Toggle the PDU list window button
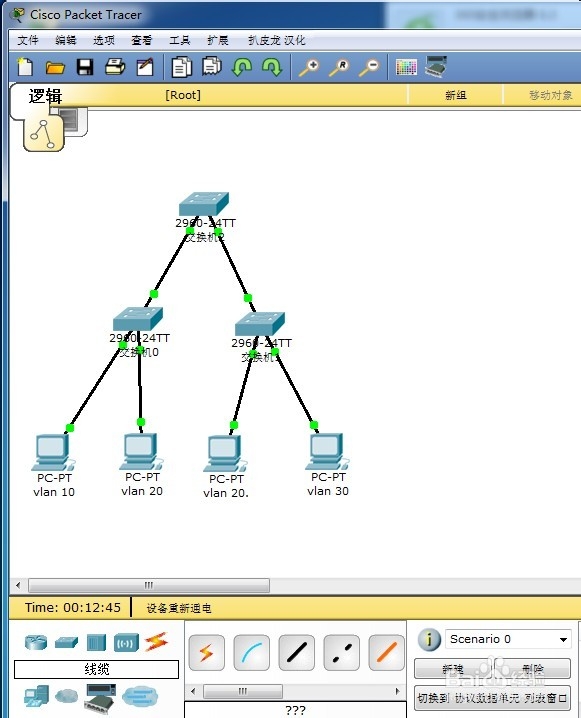Screen dimensions: 581x718 pyautogui.click(x=492, y=698)
